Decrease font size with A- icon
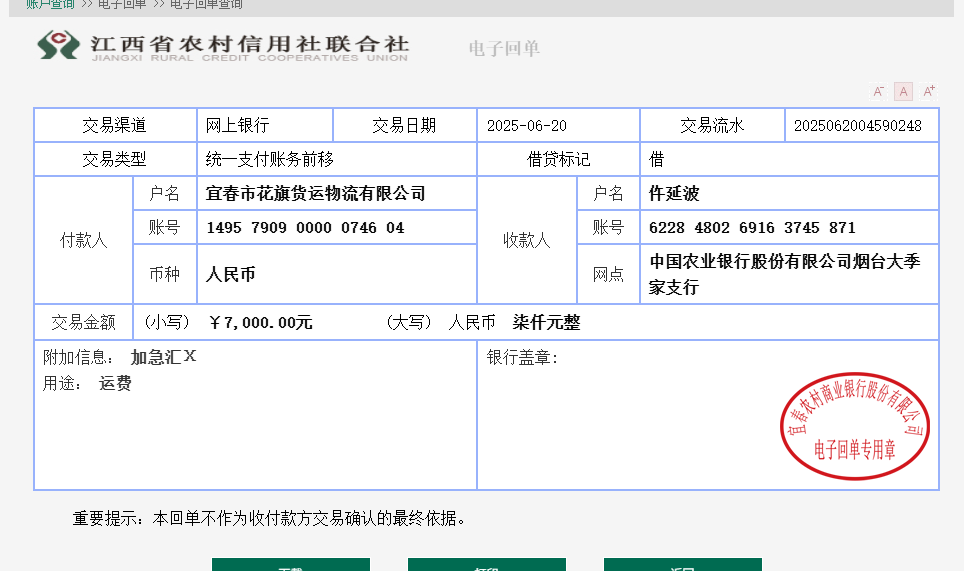964x571 pixels. click(x=879, y=92)
